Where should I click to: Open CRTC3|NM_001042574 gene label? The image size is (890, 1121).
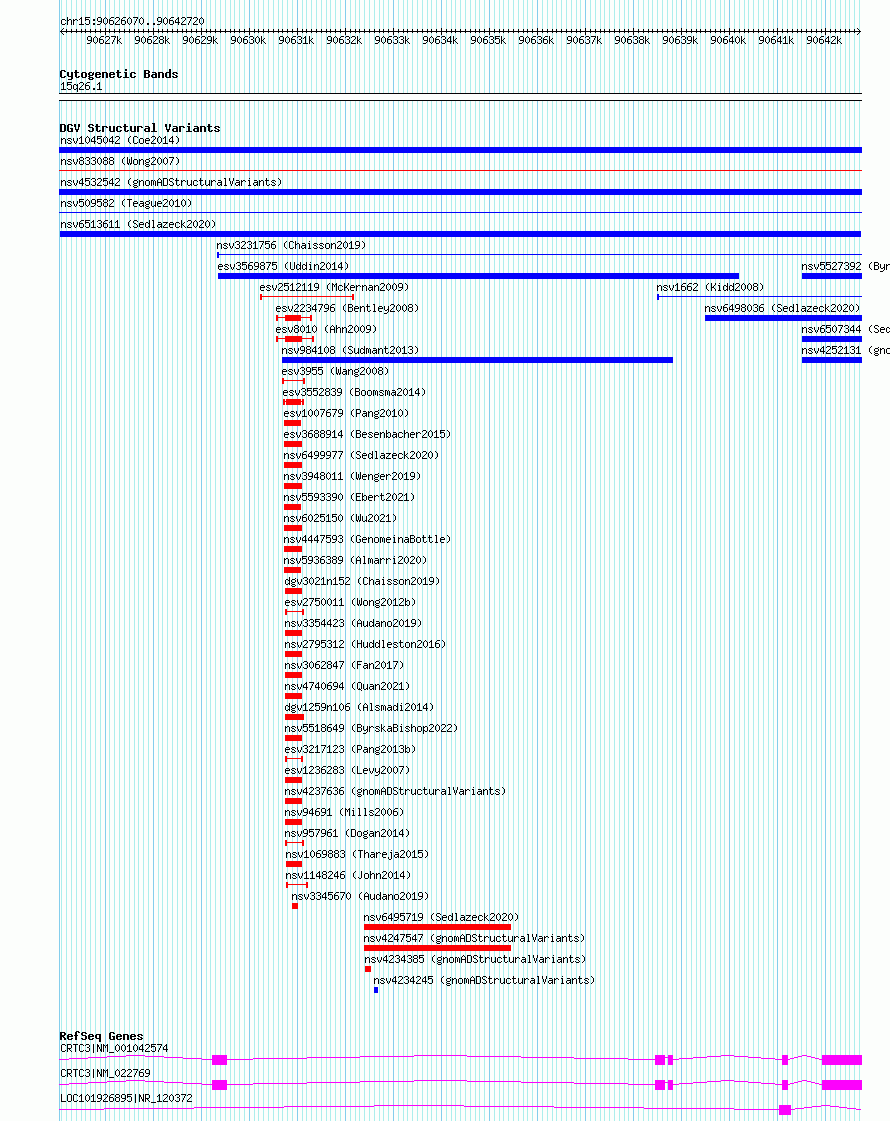pos(114,1049)
